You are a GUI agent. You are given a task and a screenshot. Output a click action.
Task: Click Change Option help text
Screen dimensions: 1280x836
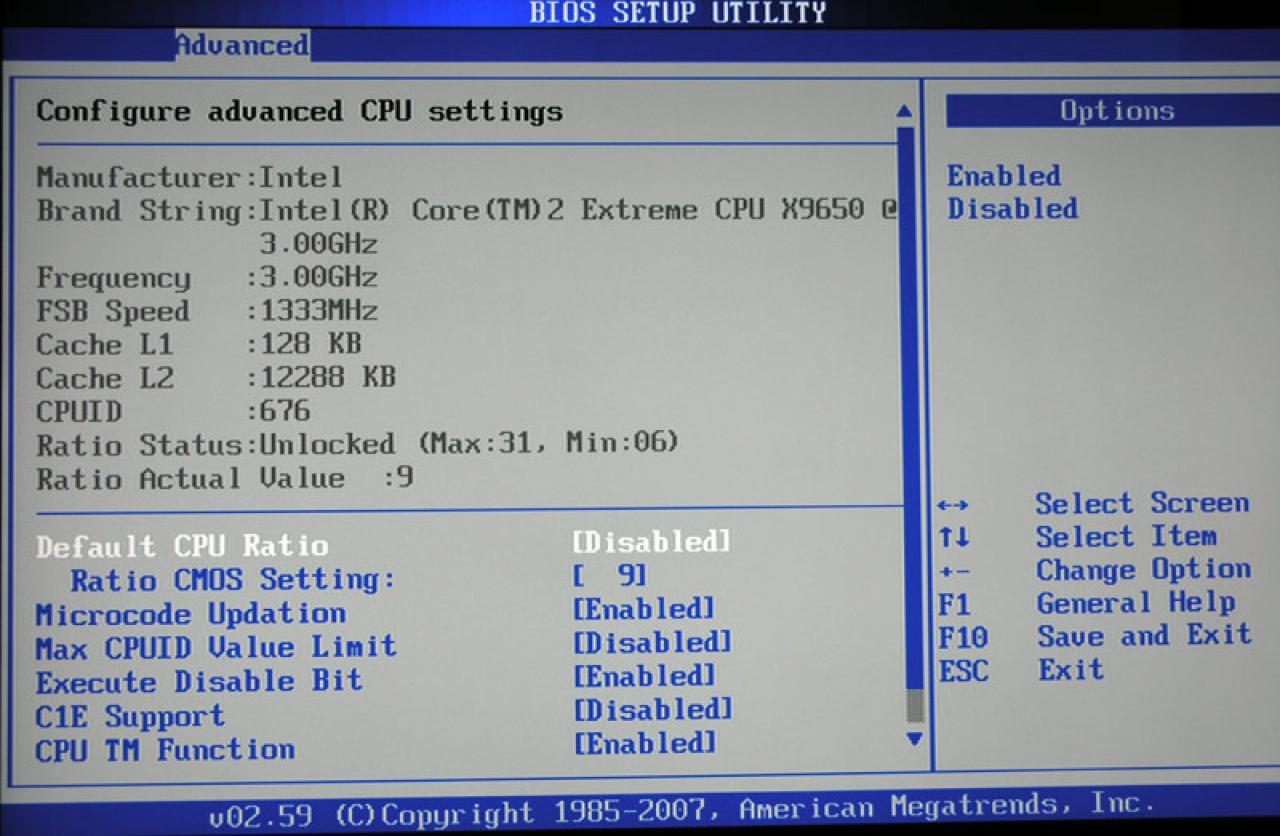click(1144, 570)
